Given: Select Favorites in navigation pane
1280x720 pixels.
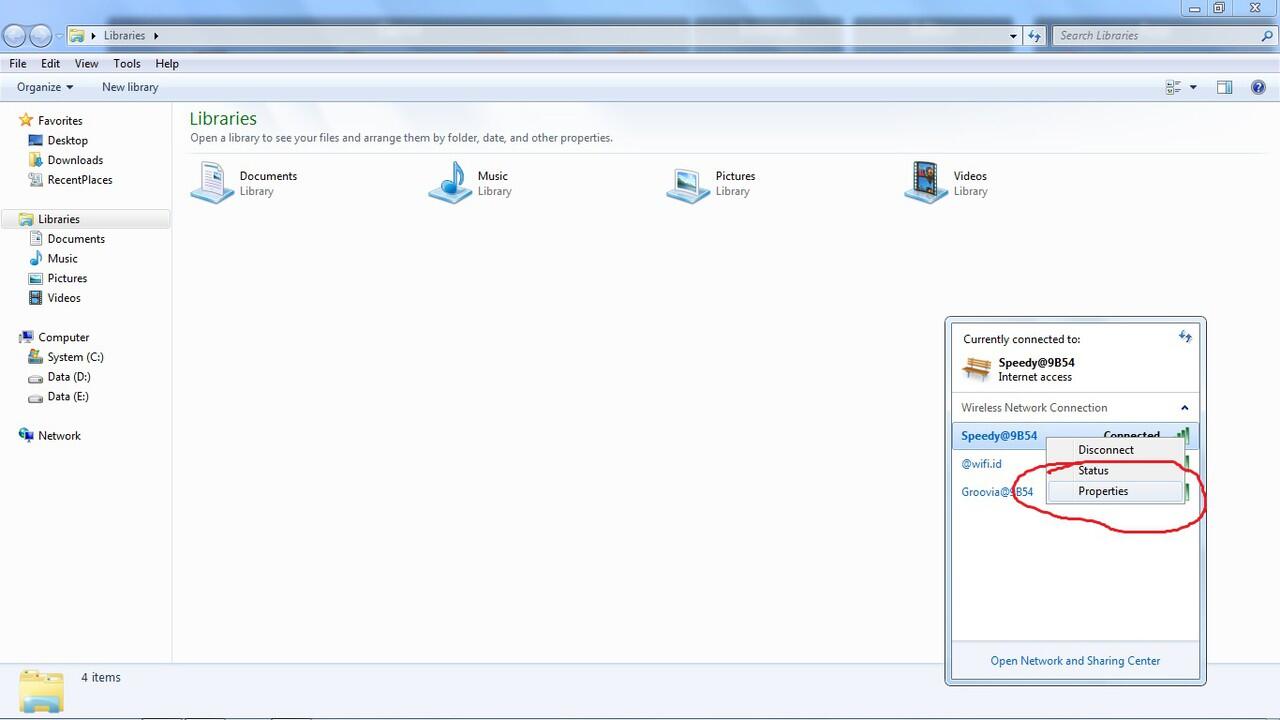Looking at the screenshot, I should click(x=60, y=120).
